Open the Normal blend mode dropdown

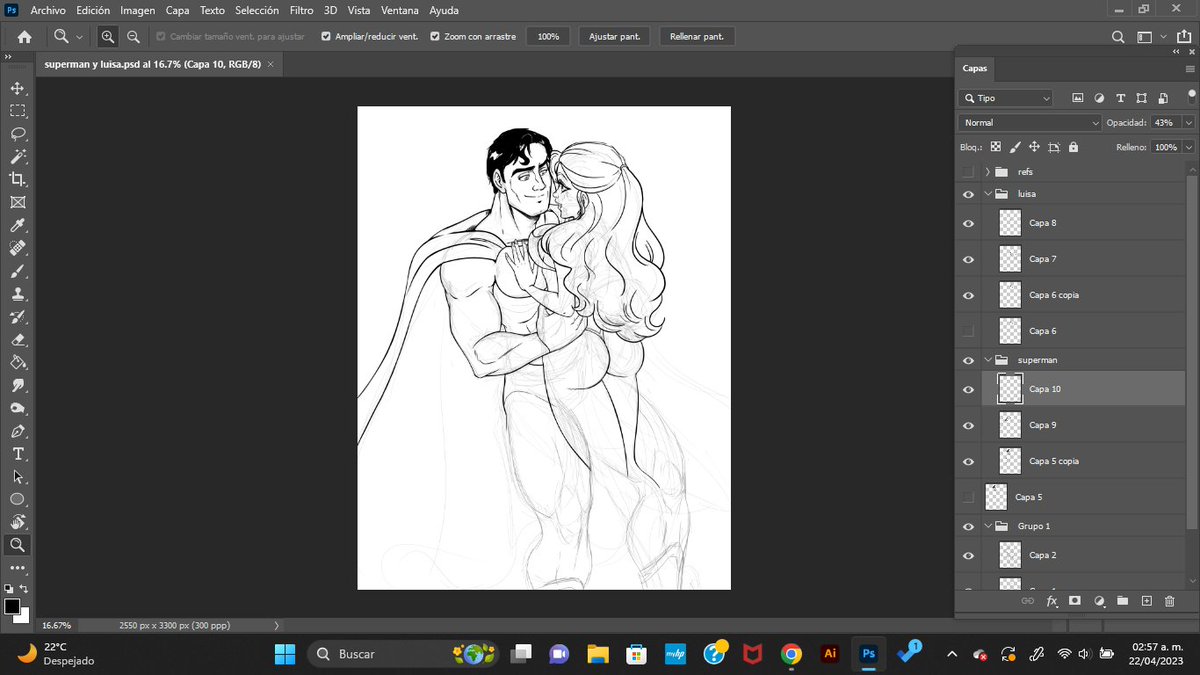(x=1029, y=122)
